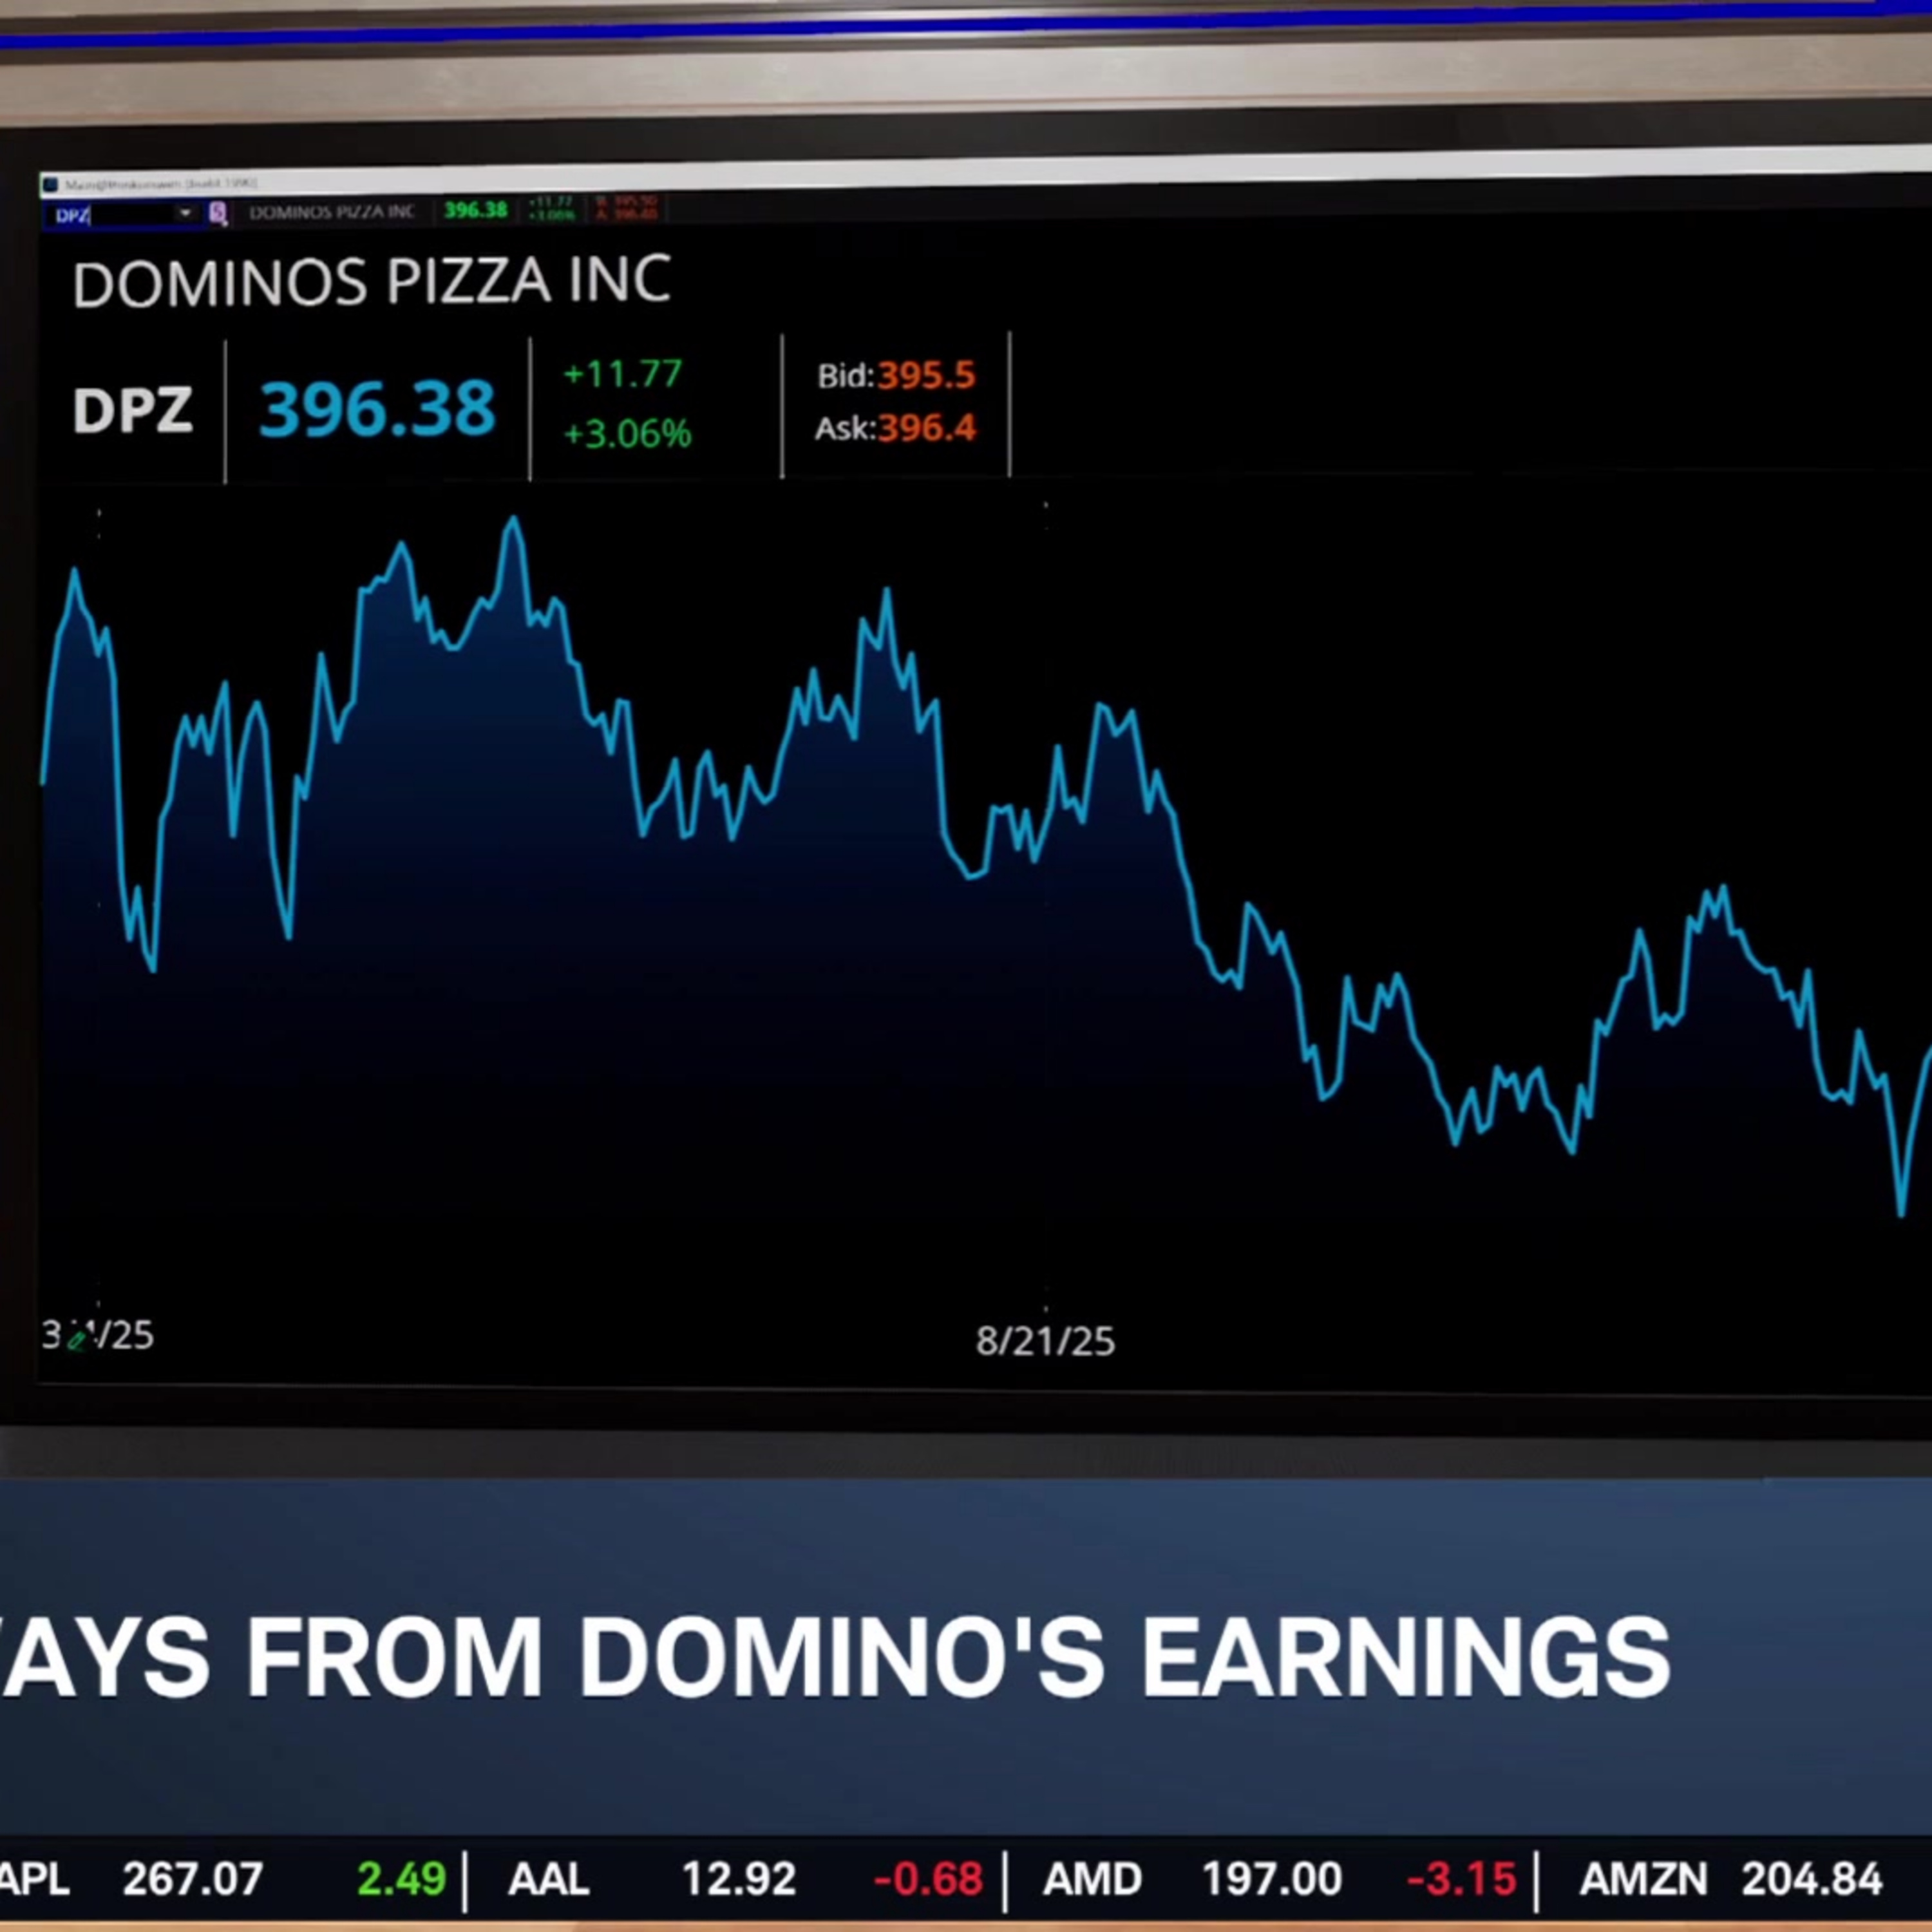Click the red -0.68 ticker change

[928, 1879]
